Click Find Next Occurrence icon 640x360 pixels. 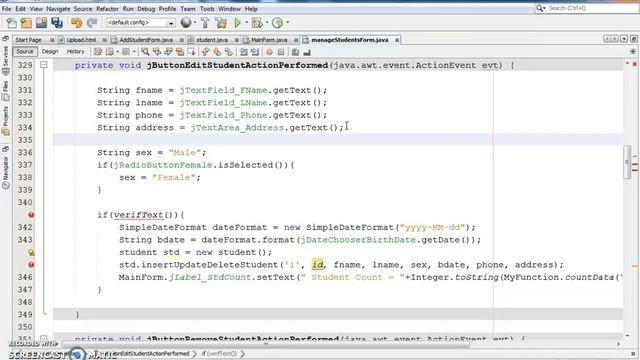(168, 52)
